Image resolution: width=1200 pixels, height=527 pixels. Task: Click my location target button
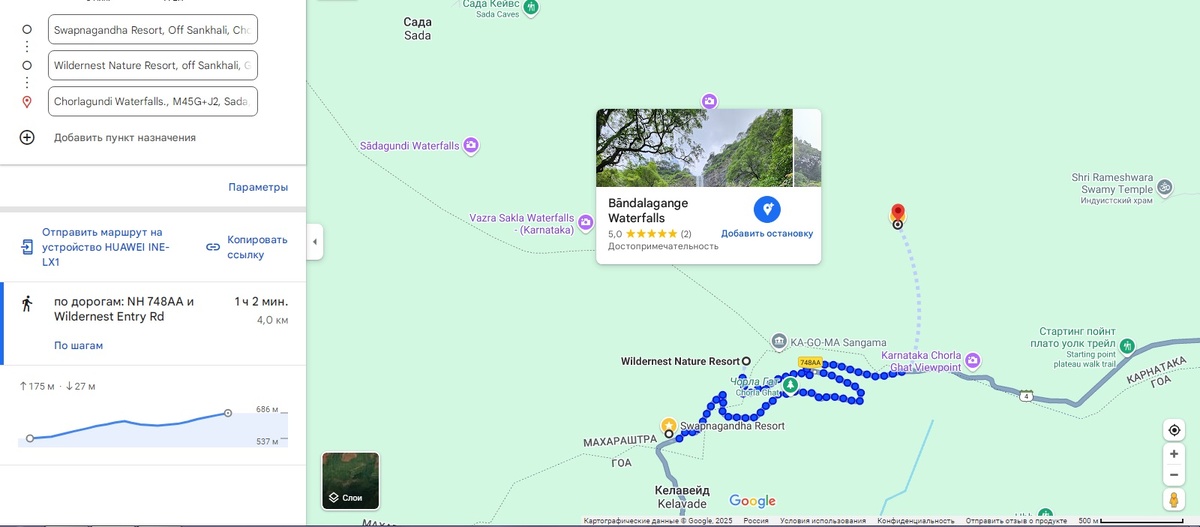1174,430
